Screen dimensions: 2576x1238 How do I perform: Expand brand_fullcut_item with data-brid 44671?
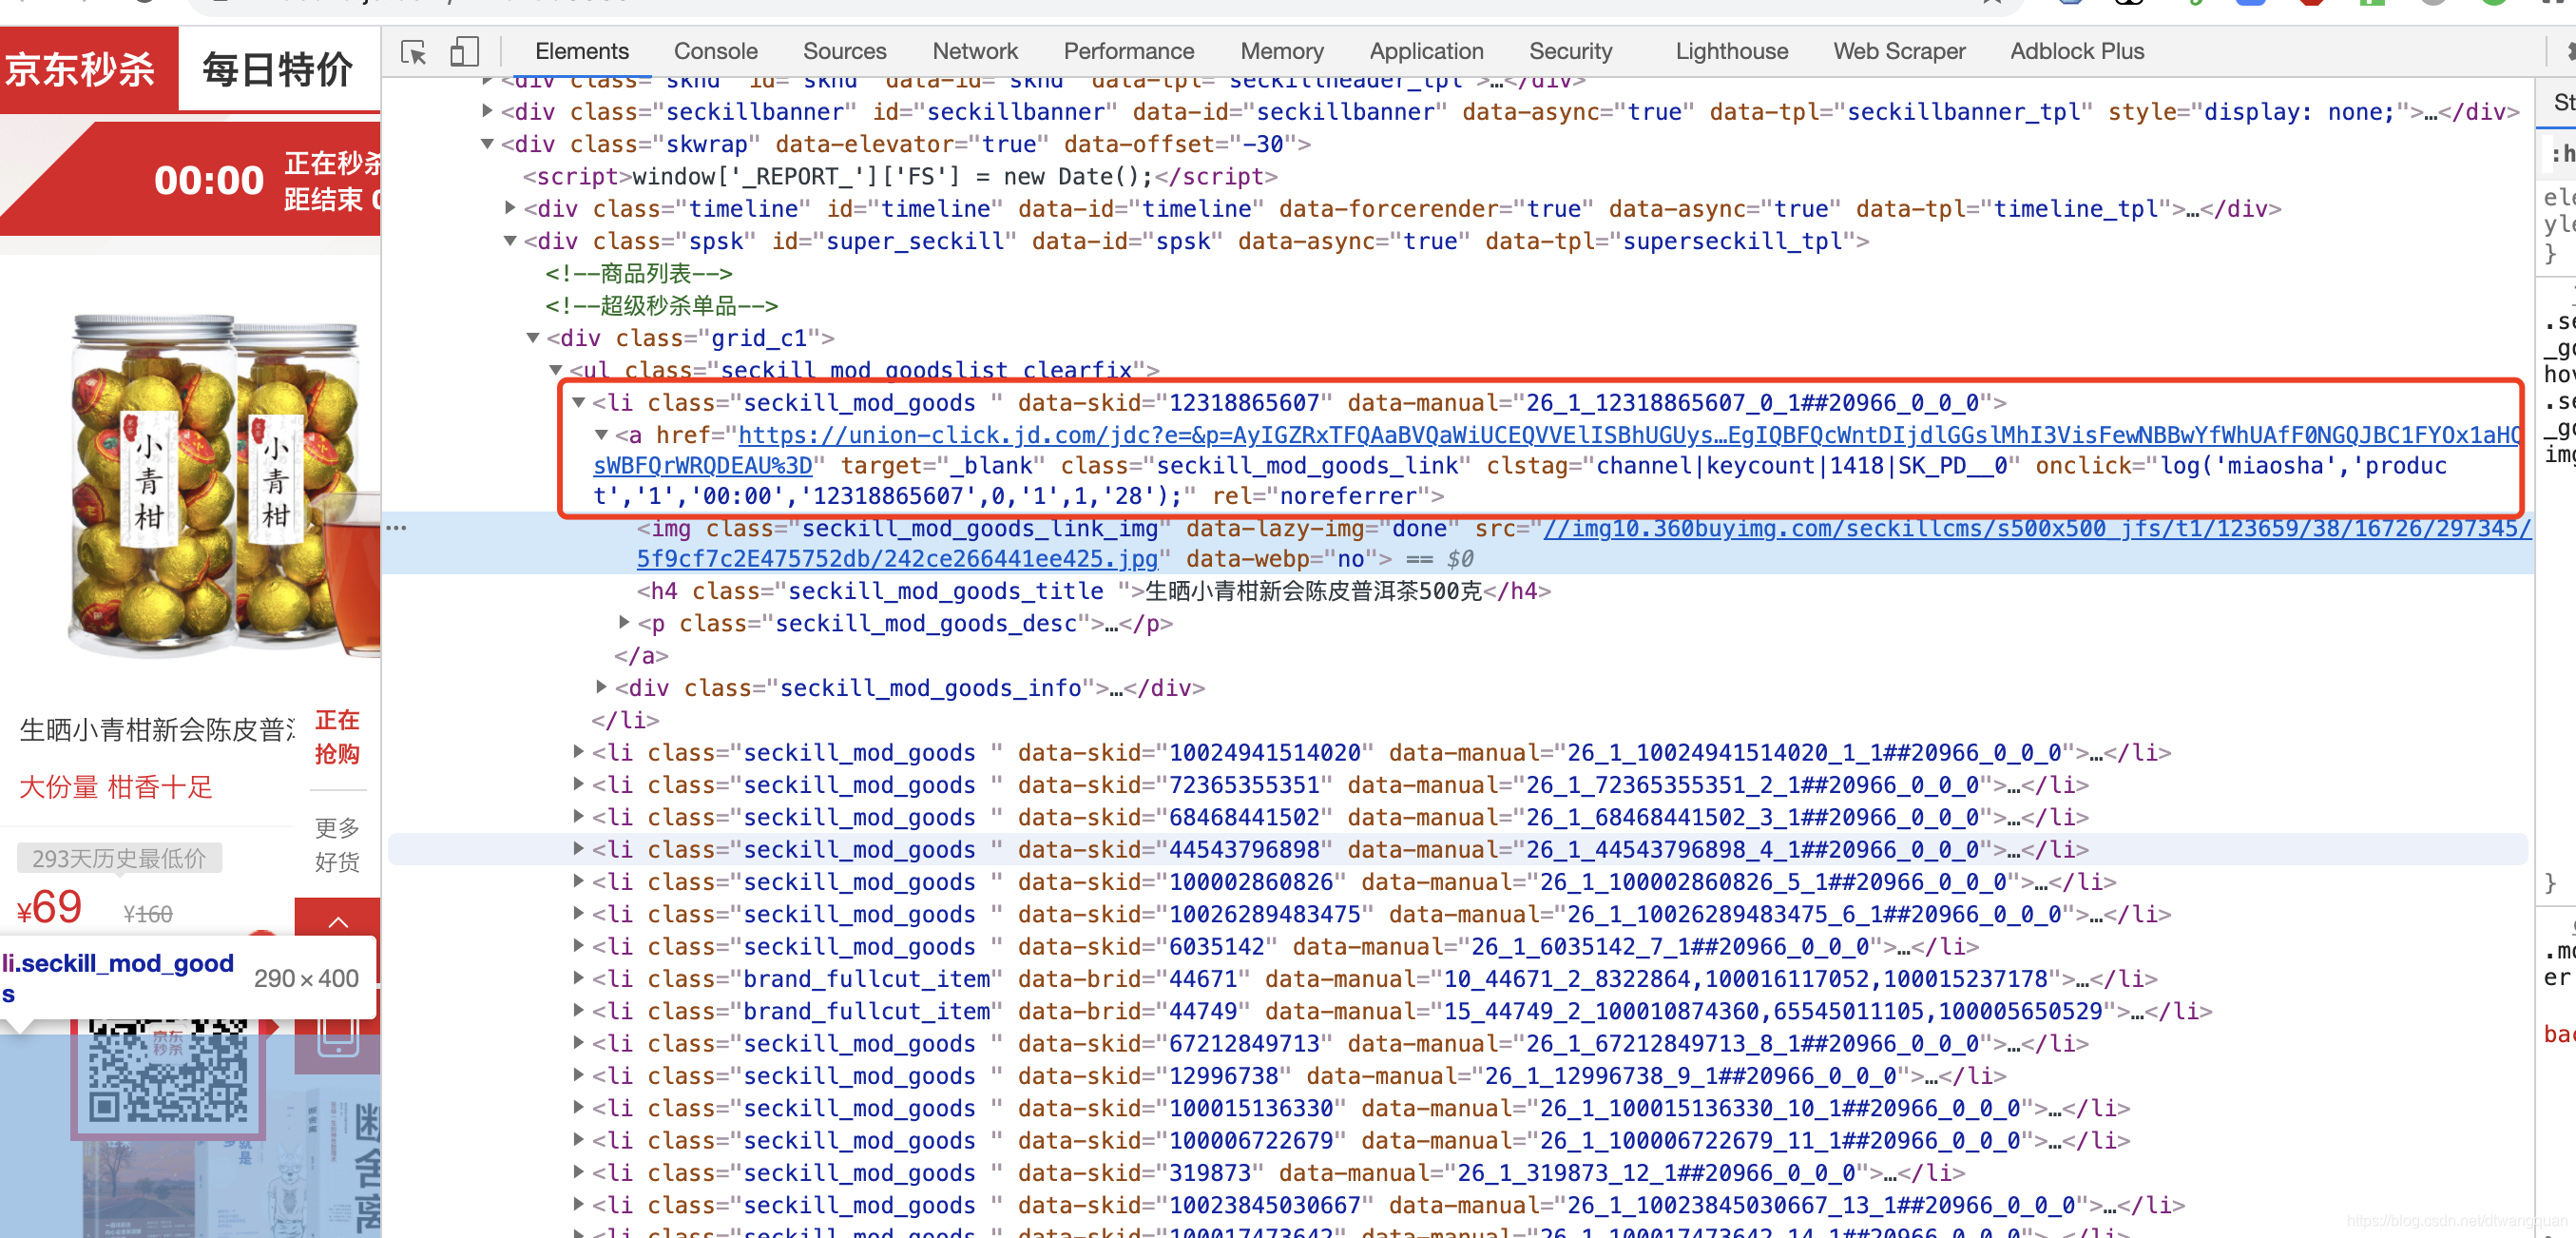tap(579, 978)
